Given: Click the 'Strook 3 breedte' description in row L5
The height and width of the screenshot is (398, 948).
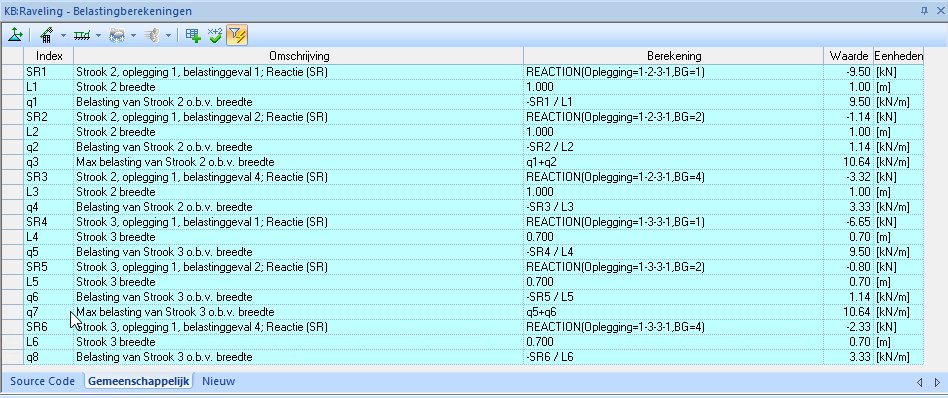Looking at the screenshot, I should tap(115, 282).
